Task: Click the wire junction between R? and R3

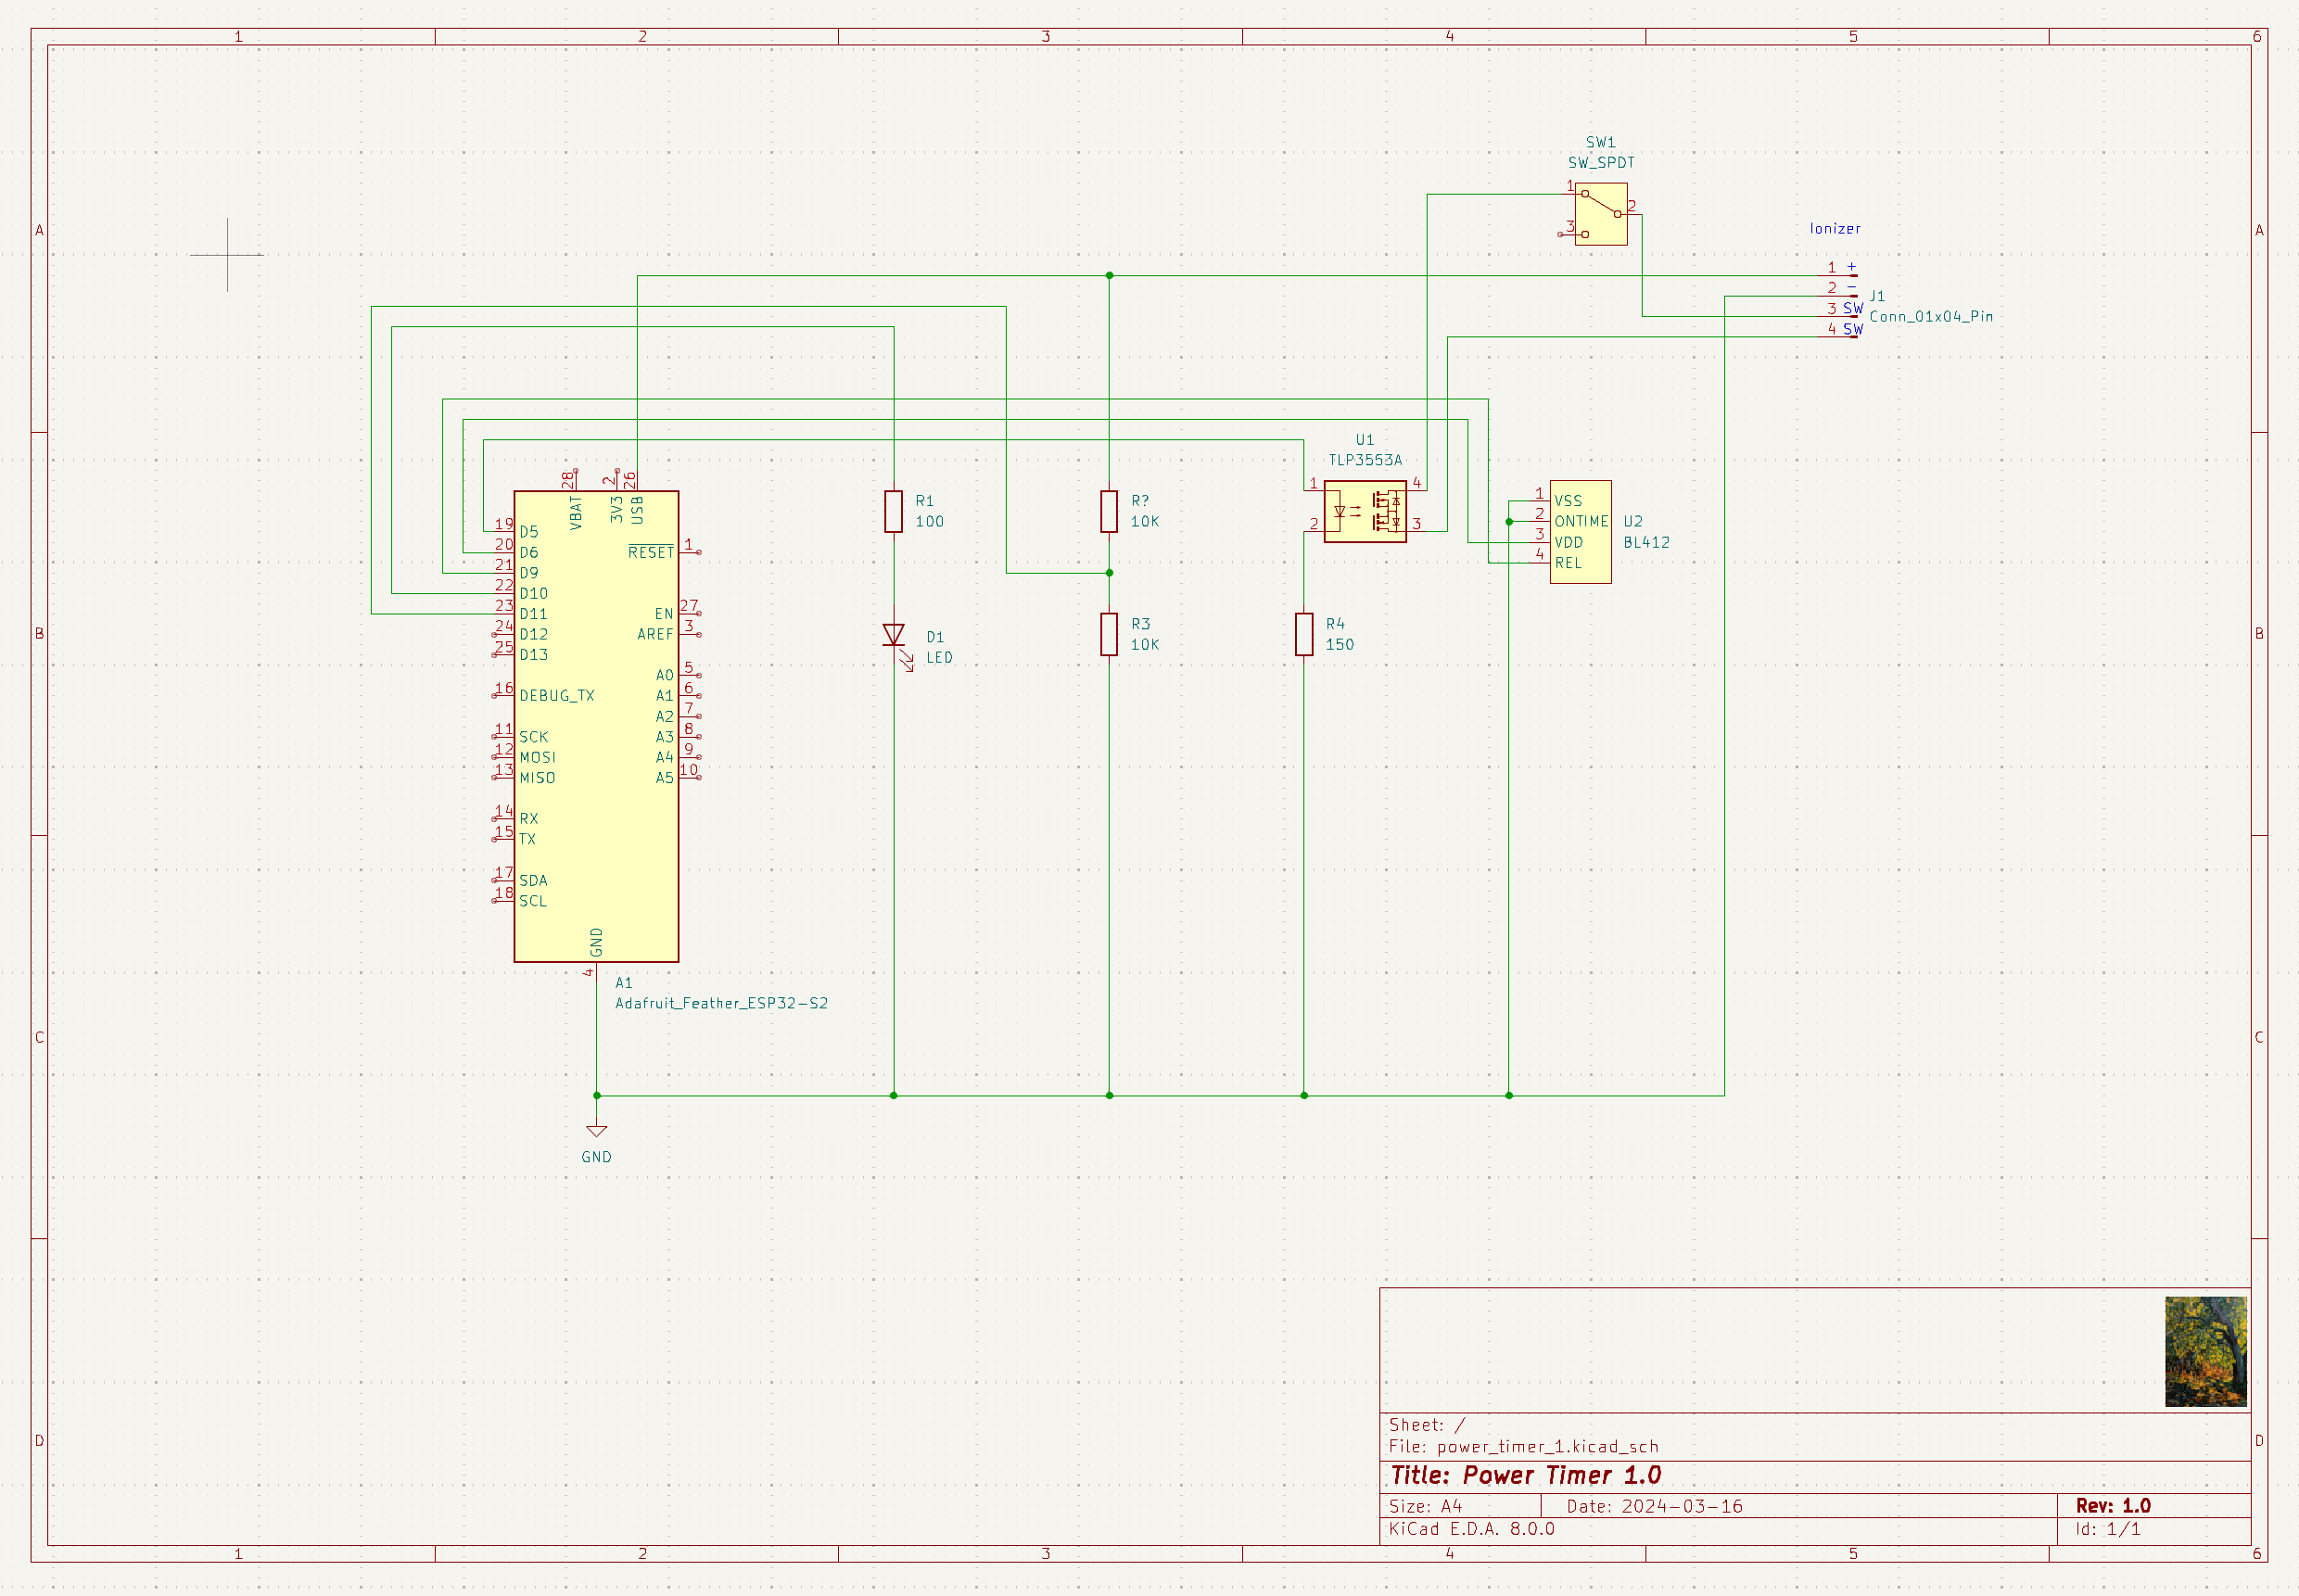Action: (1109, 573)
